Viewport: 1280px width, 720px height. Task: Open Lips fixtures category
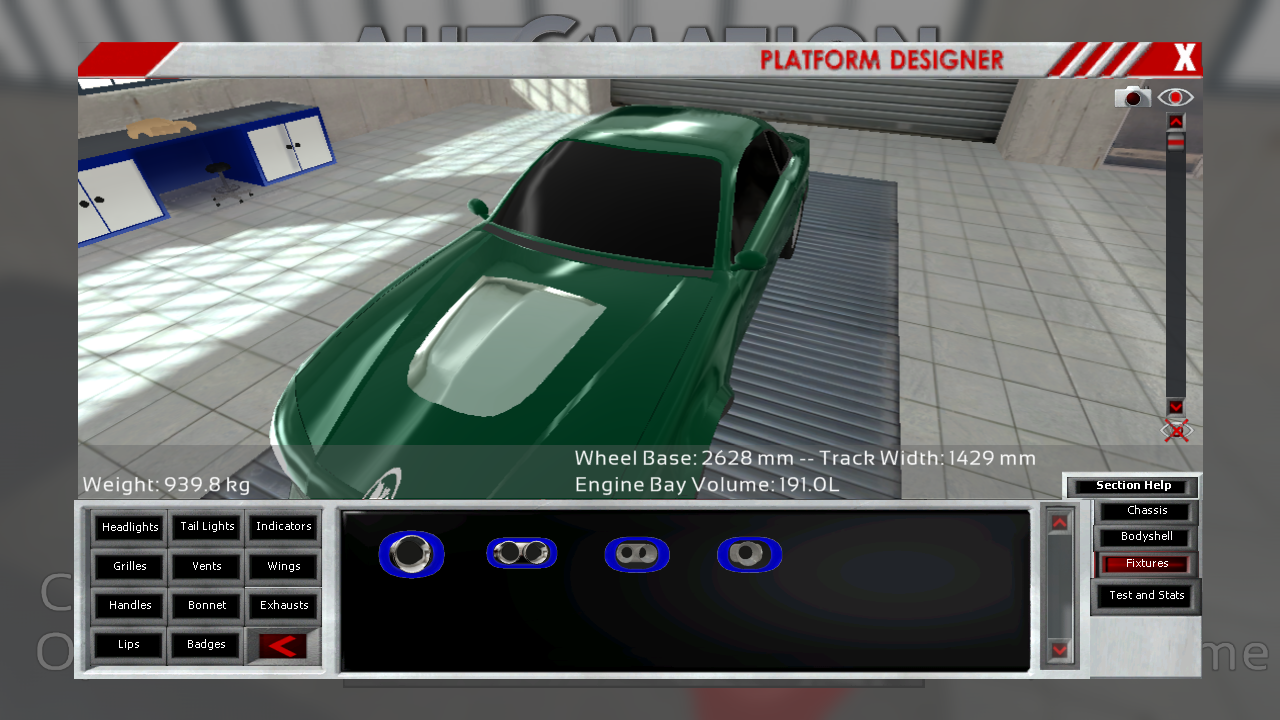point(130,645)
